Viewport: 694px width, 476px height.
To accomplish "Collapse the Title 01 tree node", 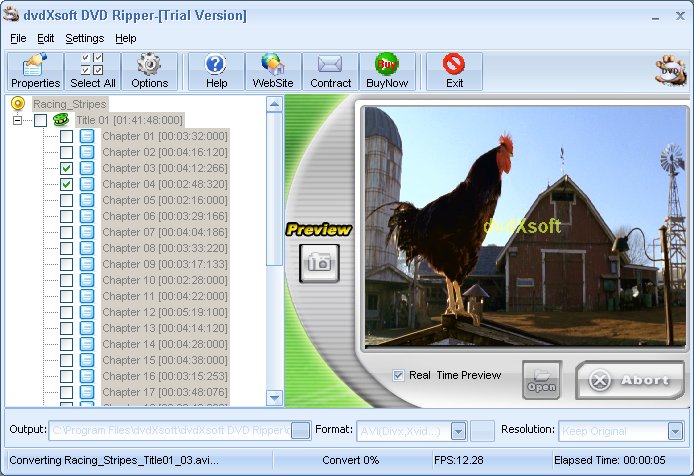I will pyautogui.click(x=17, y=120).
